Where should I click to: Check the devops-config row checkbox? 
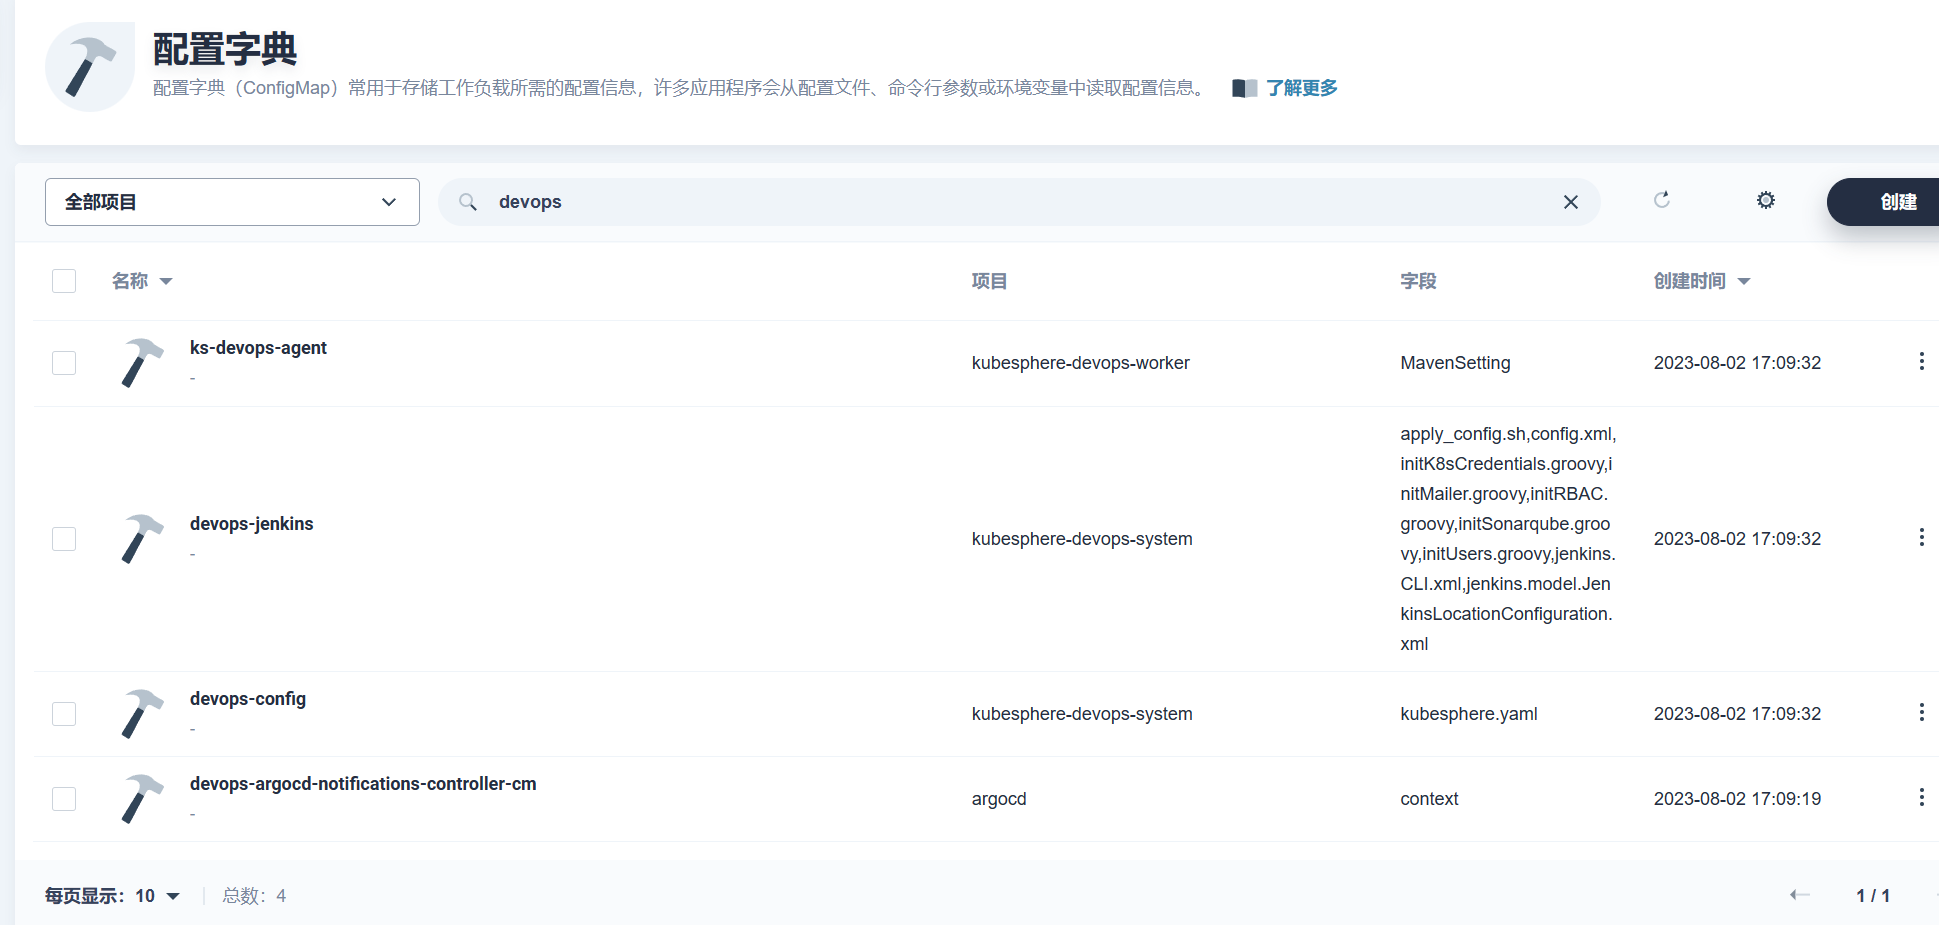[64, 714]
